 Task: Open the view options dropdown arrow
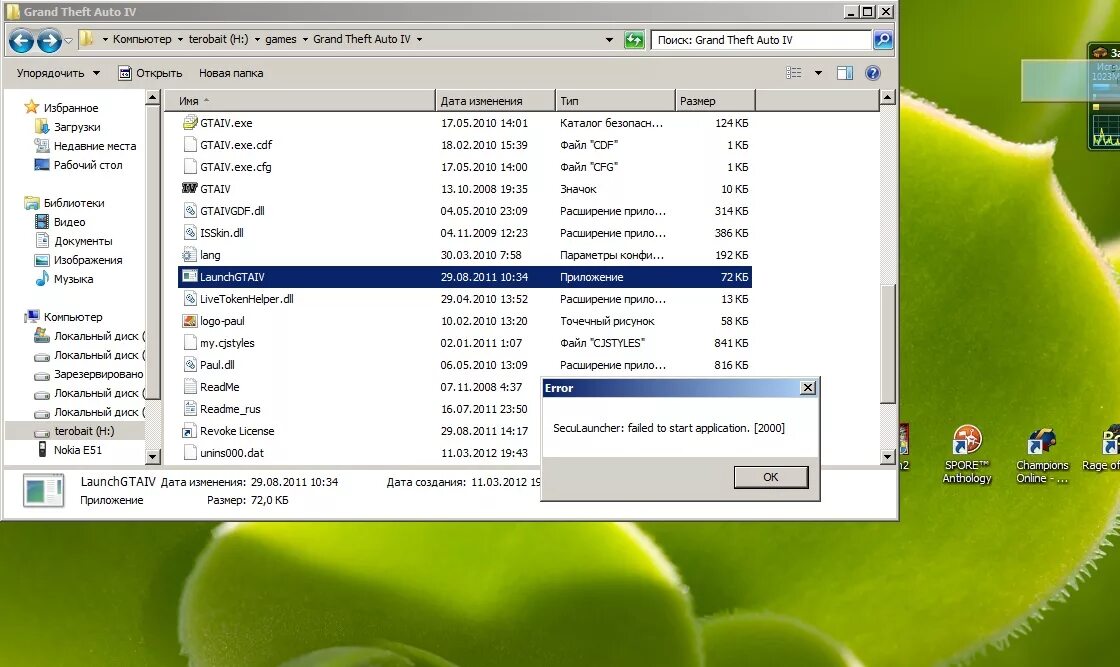click(819, 73)
